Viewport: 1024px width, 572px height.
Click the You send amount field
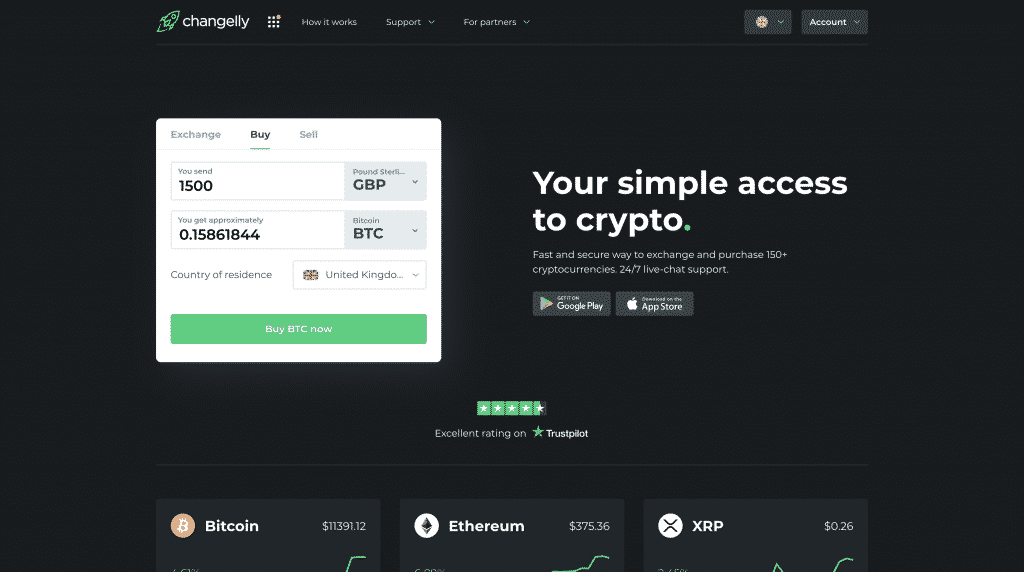pos(257,181)
